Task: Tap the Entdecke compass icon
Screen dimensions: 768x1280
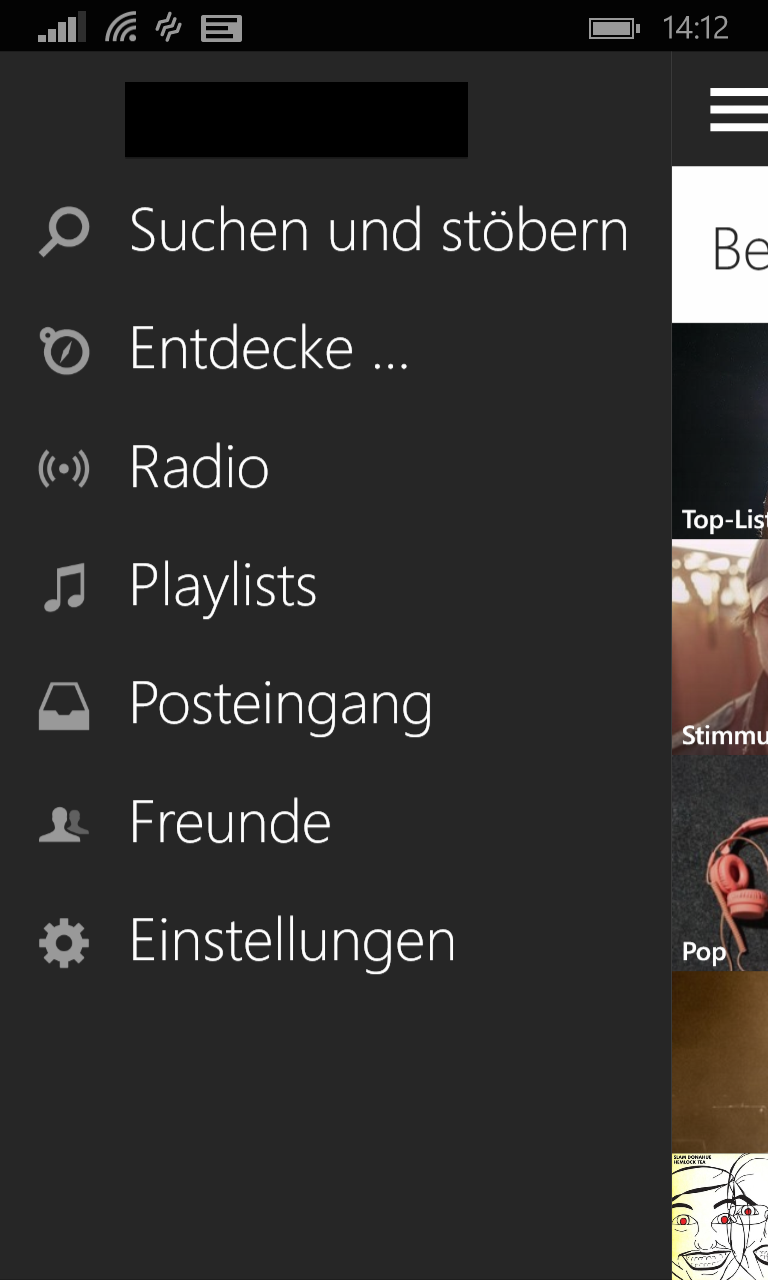Action: pyautogui.click(x=64, y=350)
